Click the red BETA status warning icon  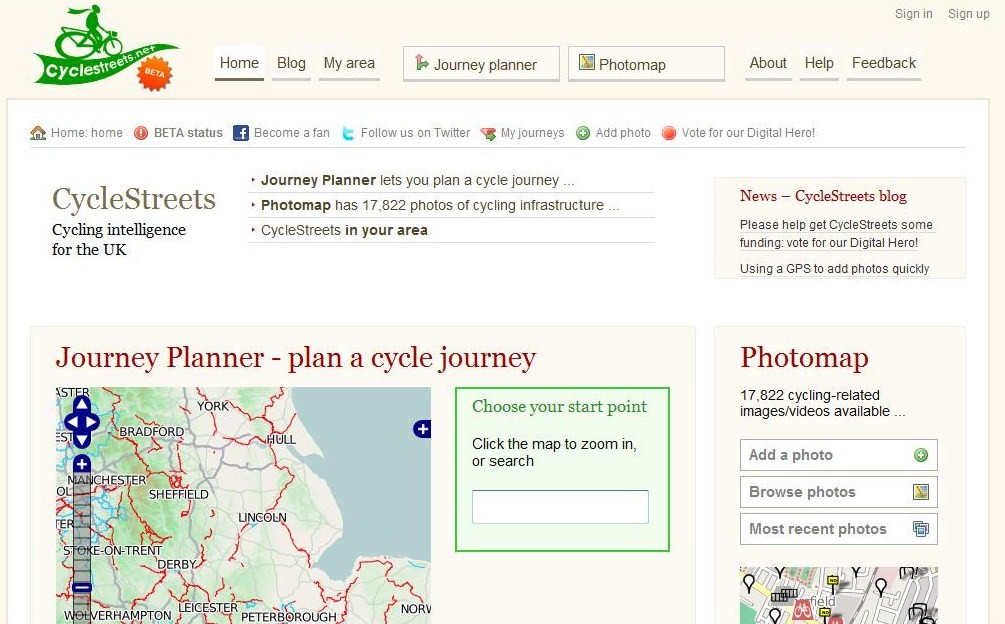click(x=141, y=133)
